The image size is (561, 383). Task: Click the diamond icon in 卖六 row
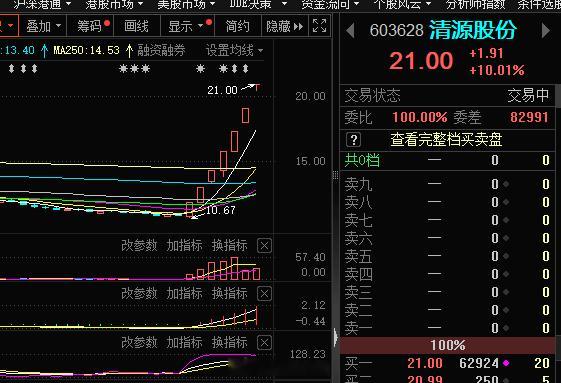pos(506,238)
